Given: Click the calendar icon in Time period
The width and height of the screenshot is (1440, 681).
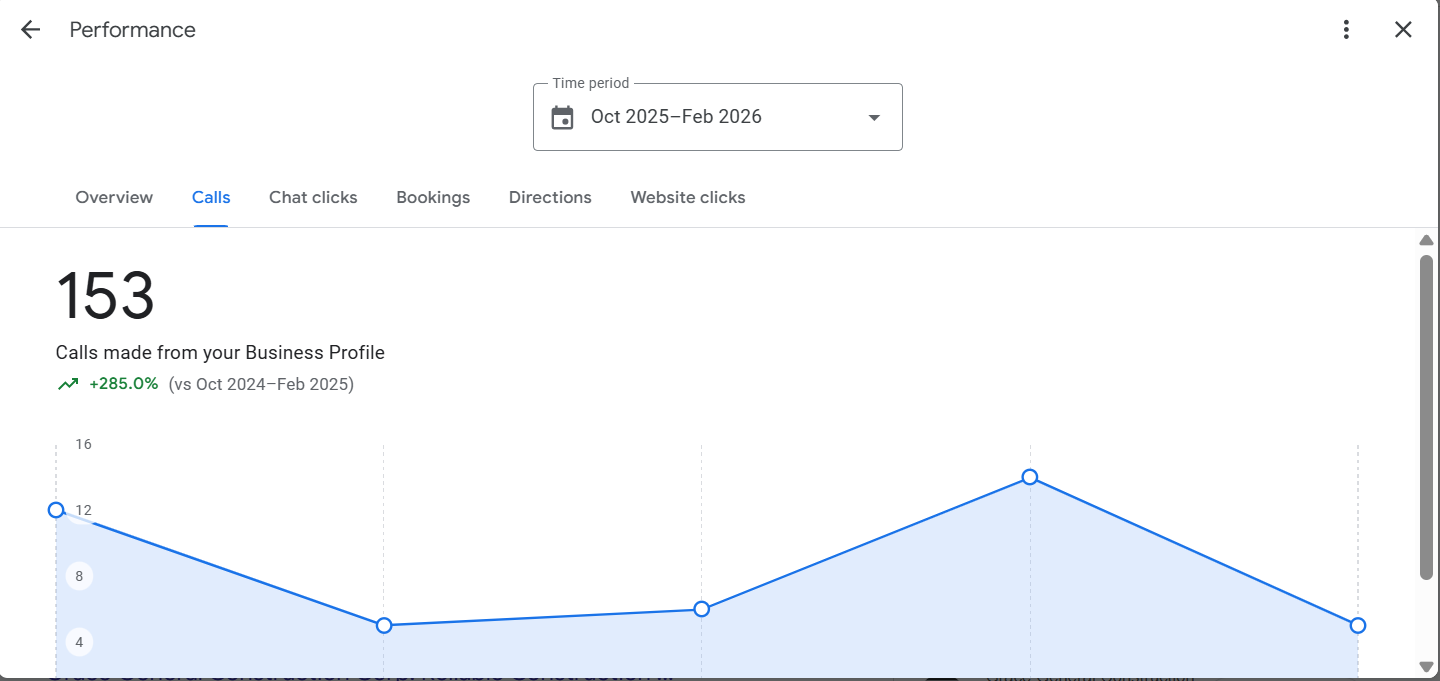Looking at the screenshot, I should point(563,117).
